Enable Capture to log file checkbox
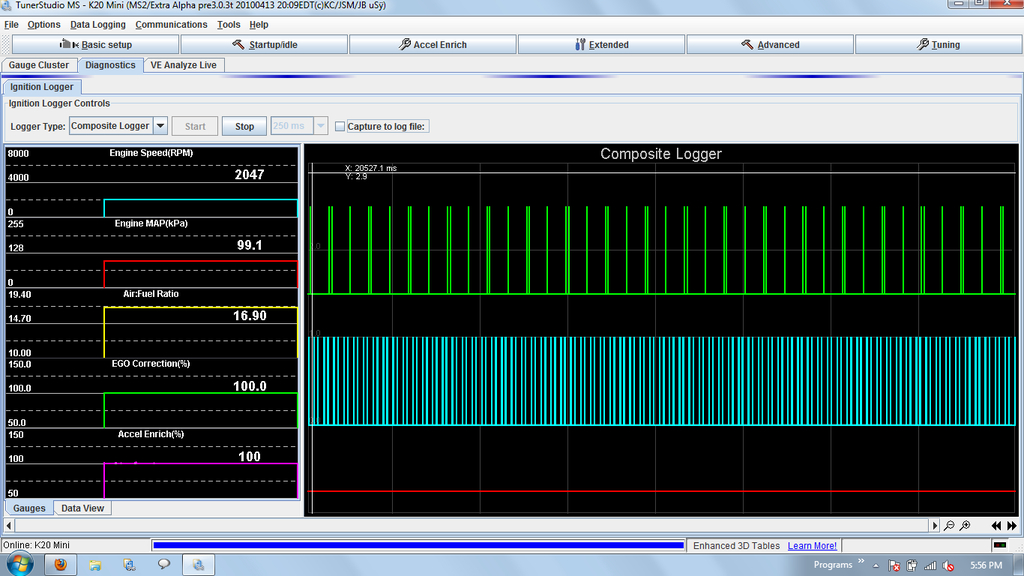Viewport: 1024px width, 576px height. coord(340,127)
